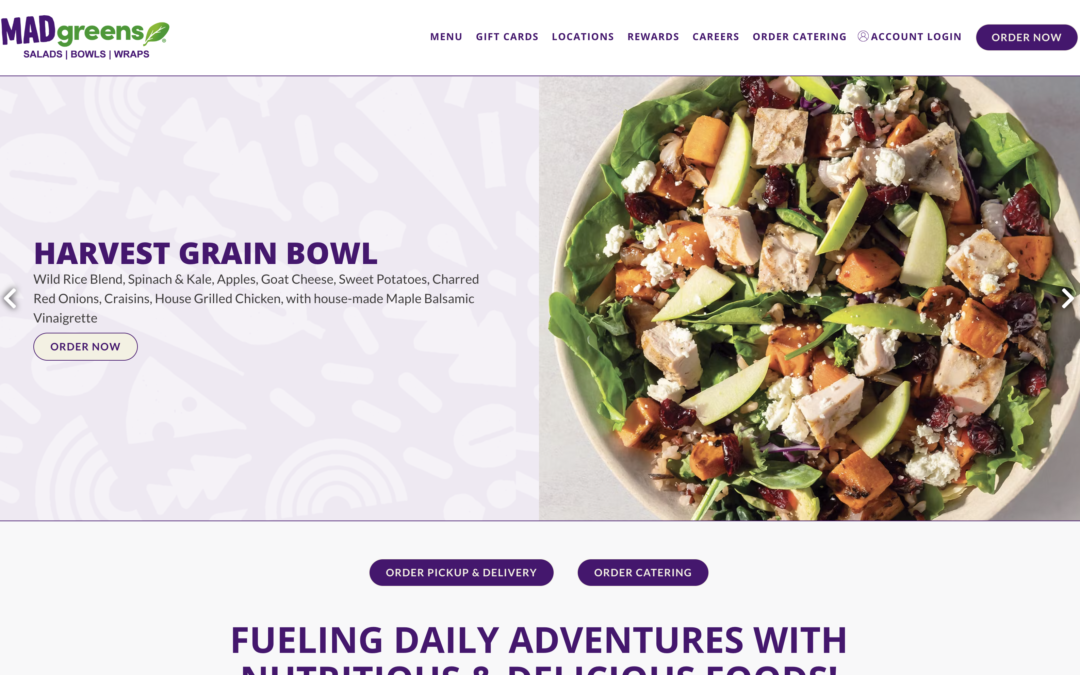The width and height of the screenshot is (1080, 675).
Task: Click the Harvest Grain Bowl heading
Action: tap(205, 253)
